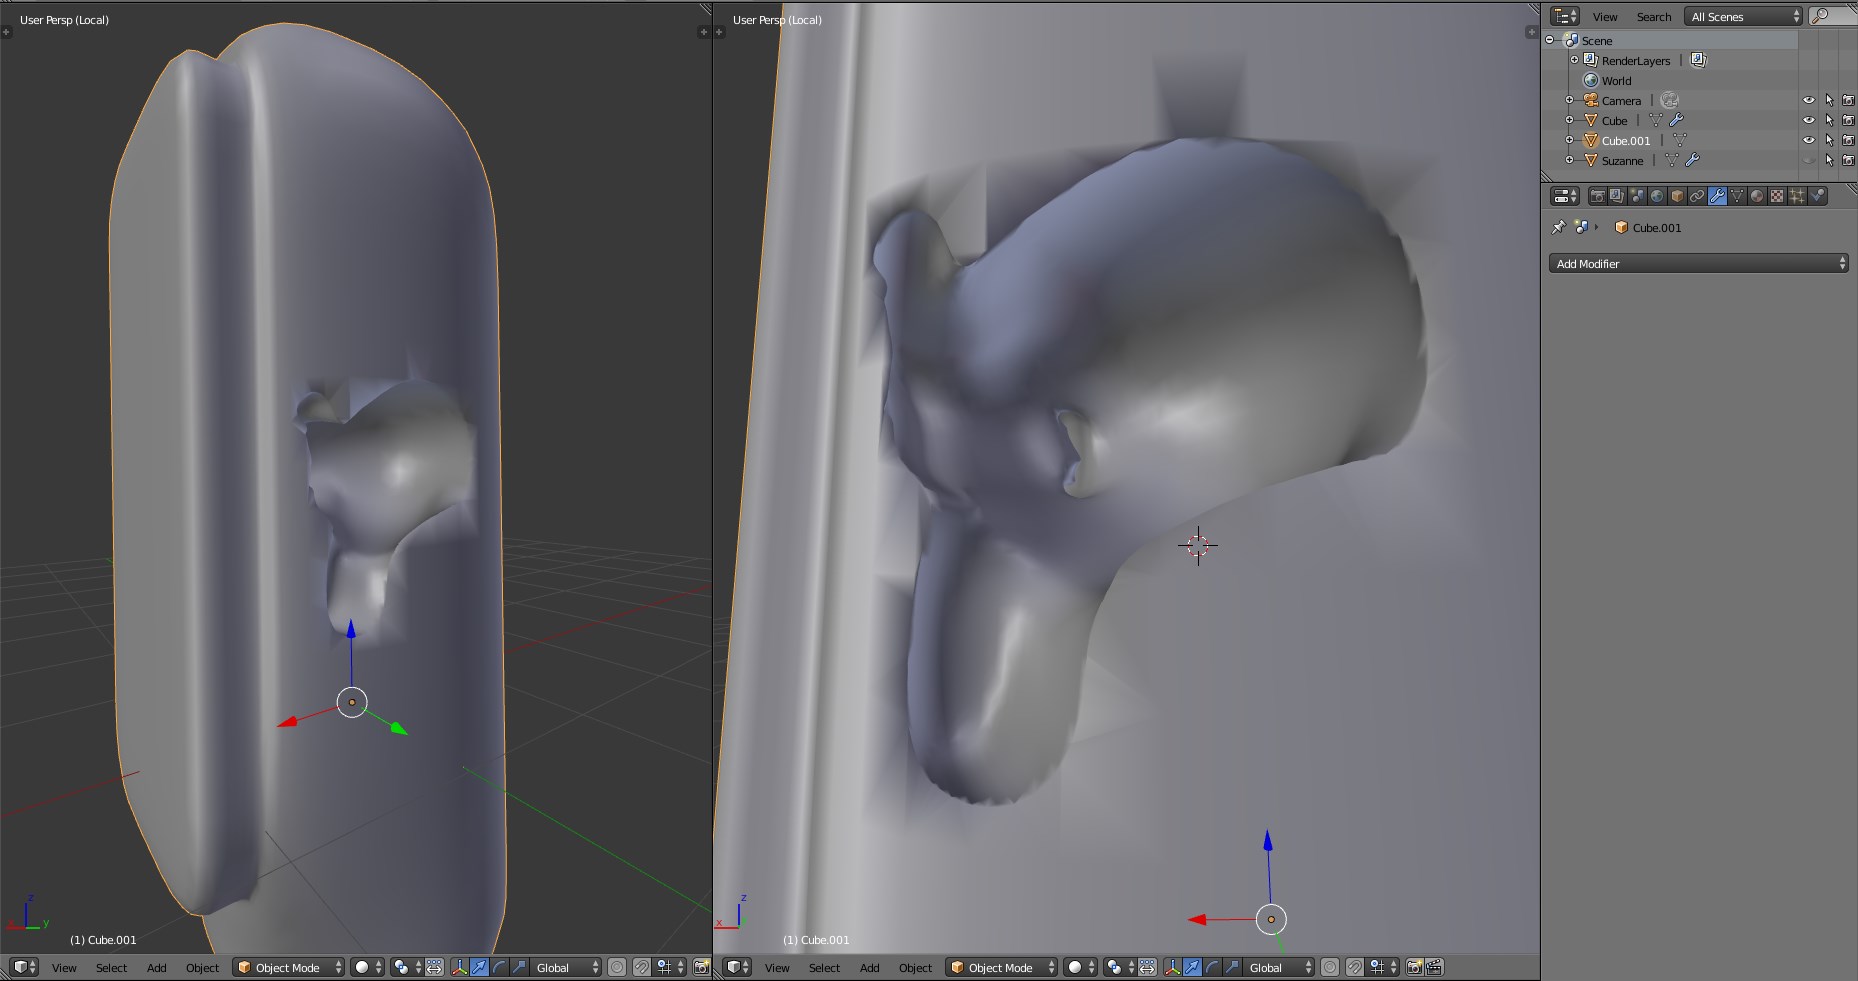
Task: Select World in the outliner
Action: 1616,80
